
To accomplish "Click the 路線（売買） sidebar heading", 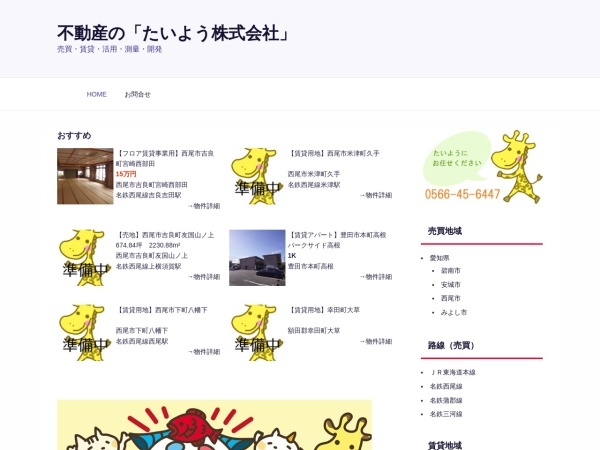I will [452, 346].
